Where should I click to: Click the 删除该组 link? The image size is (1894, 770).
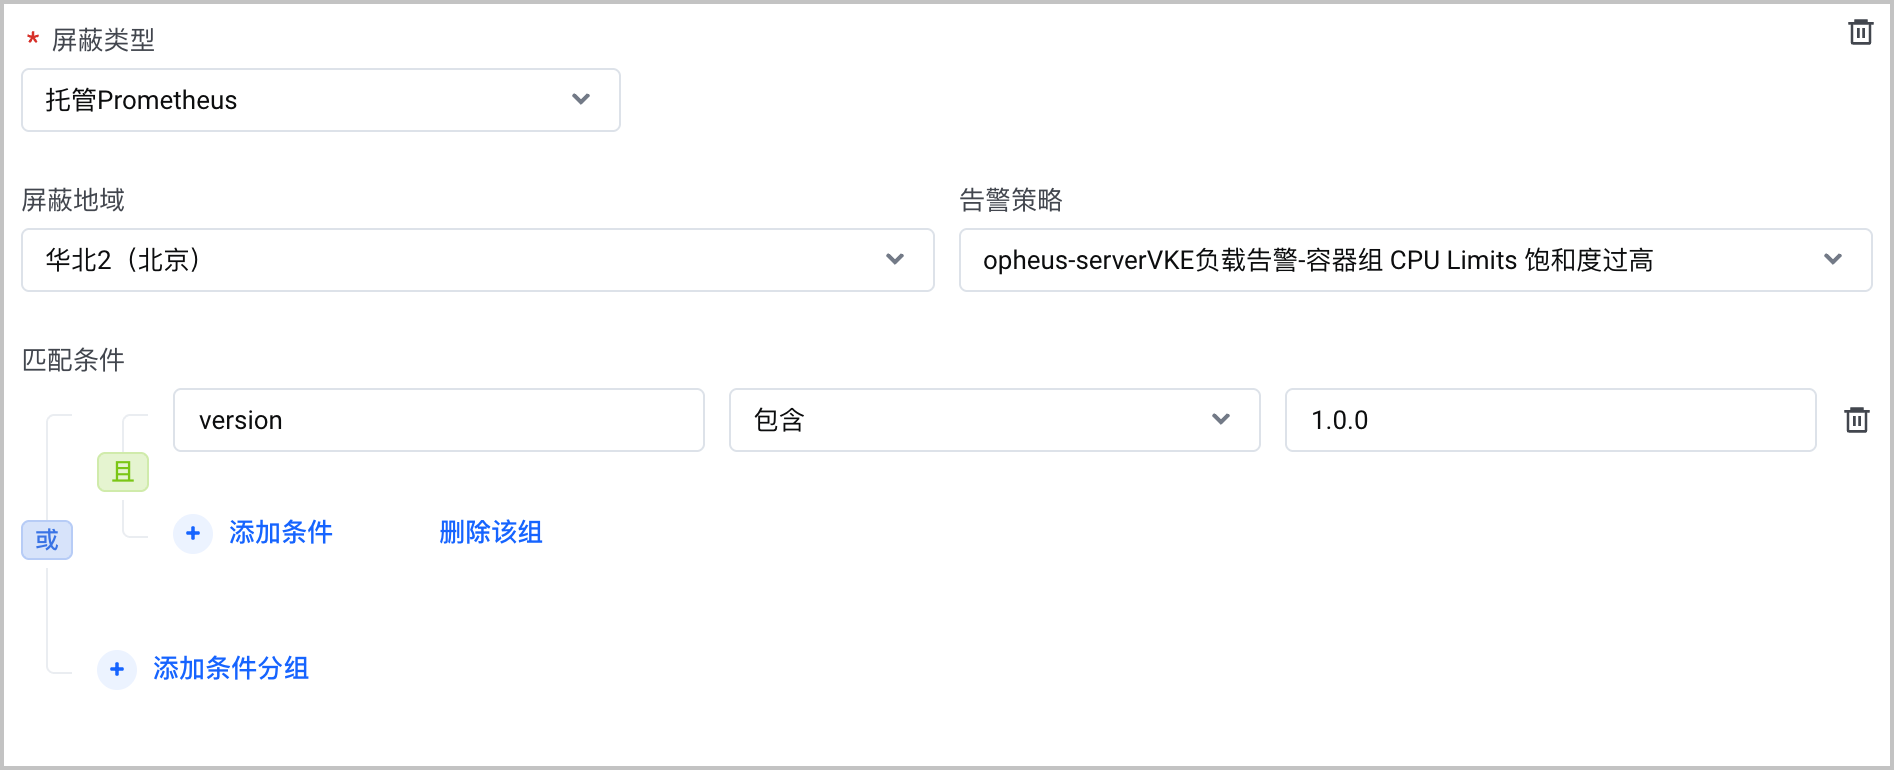point(491,532)
